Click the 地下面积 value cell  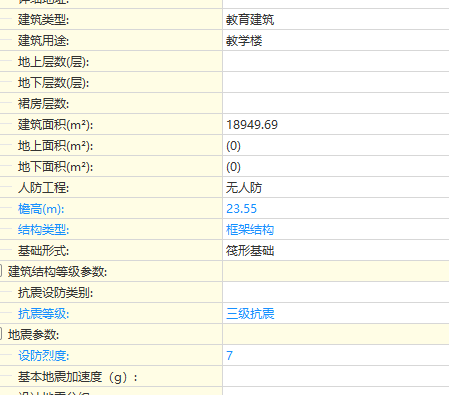[336, 166]
